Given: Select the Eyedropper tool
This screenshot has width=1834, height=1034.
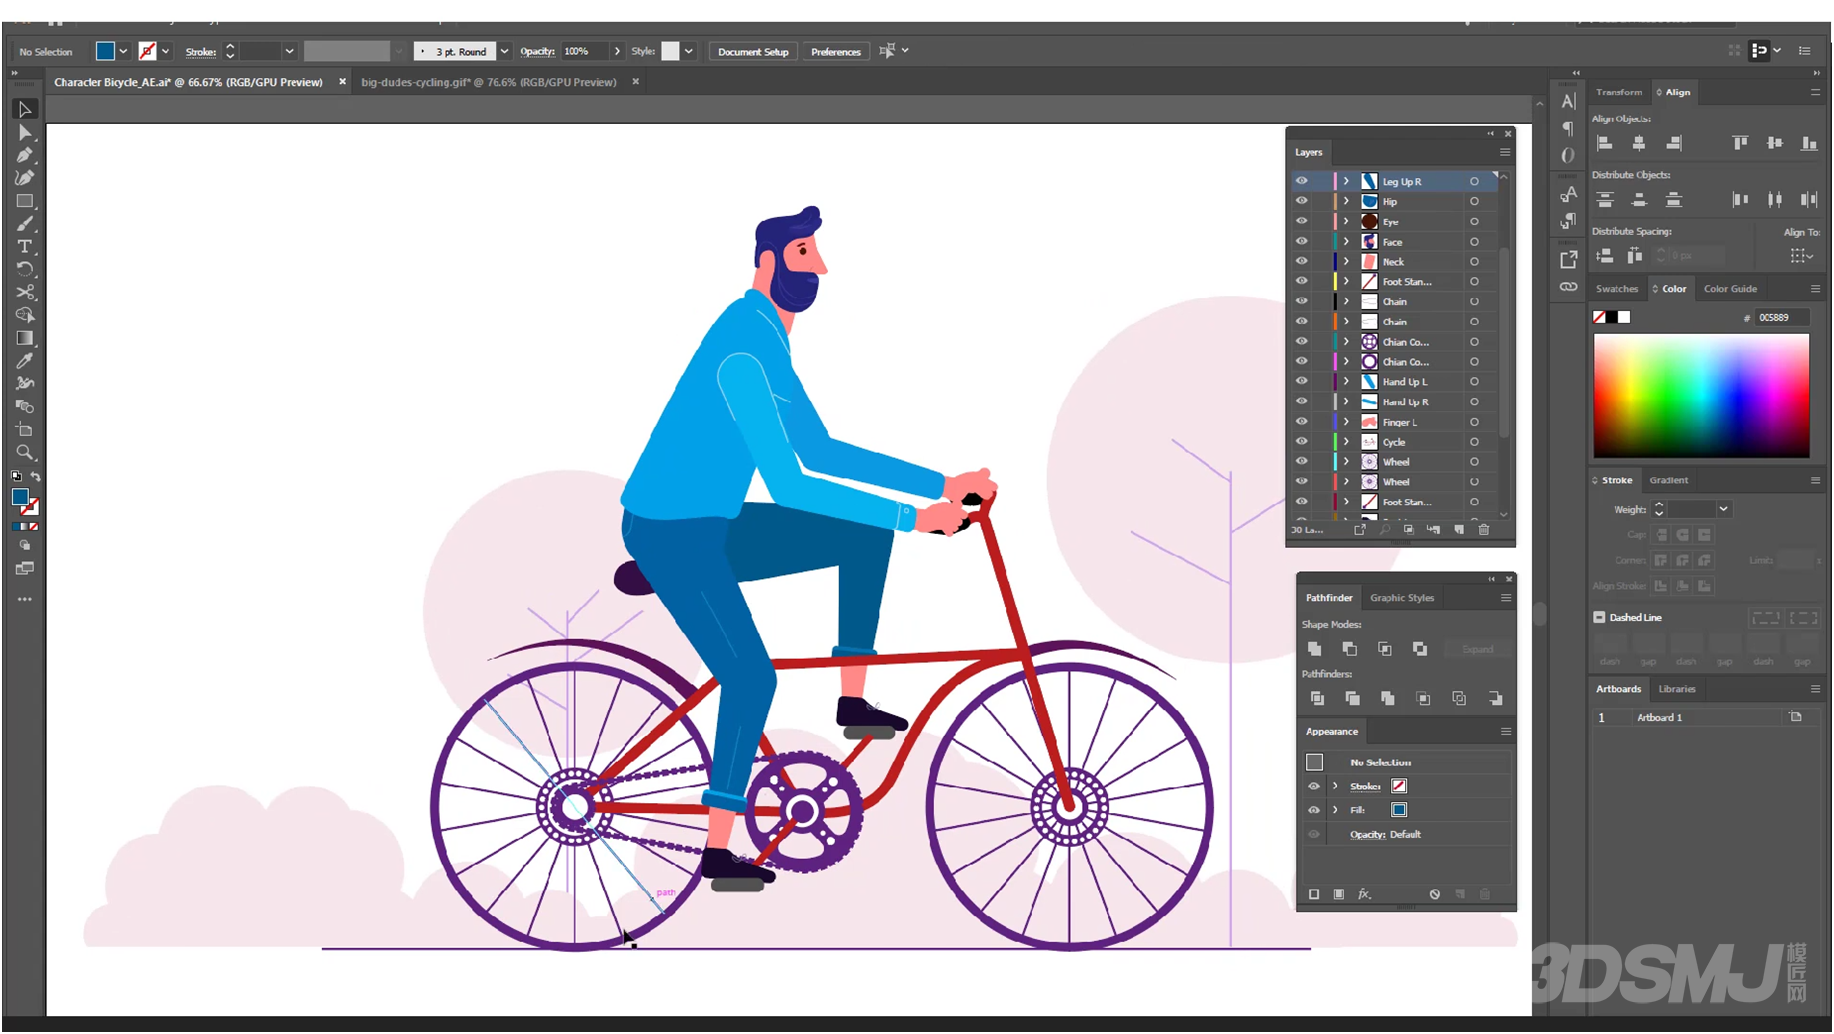Looking at the screenshot, I should pos(25,361).
